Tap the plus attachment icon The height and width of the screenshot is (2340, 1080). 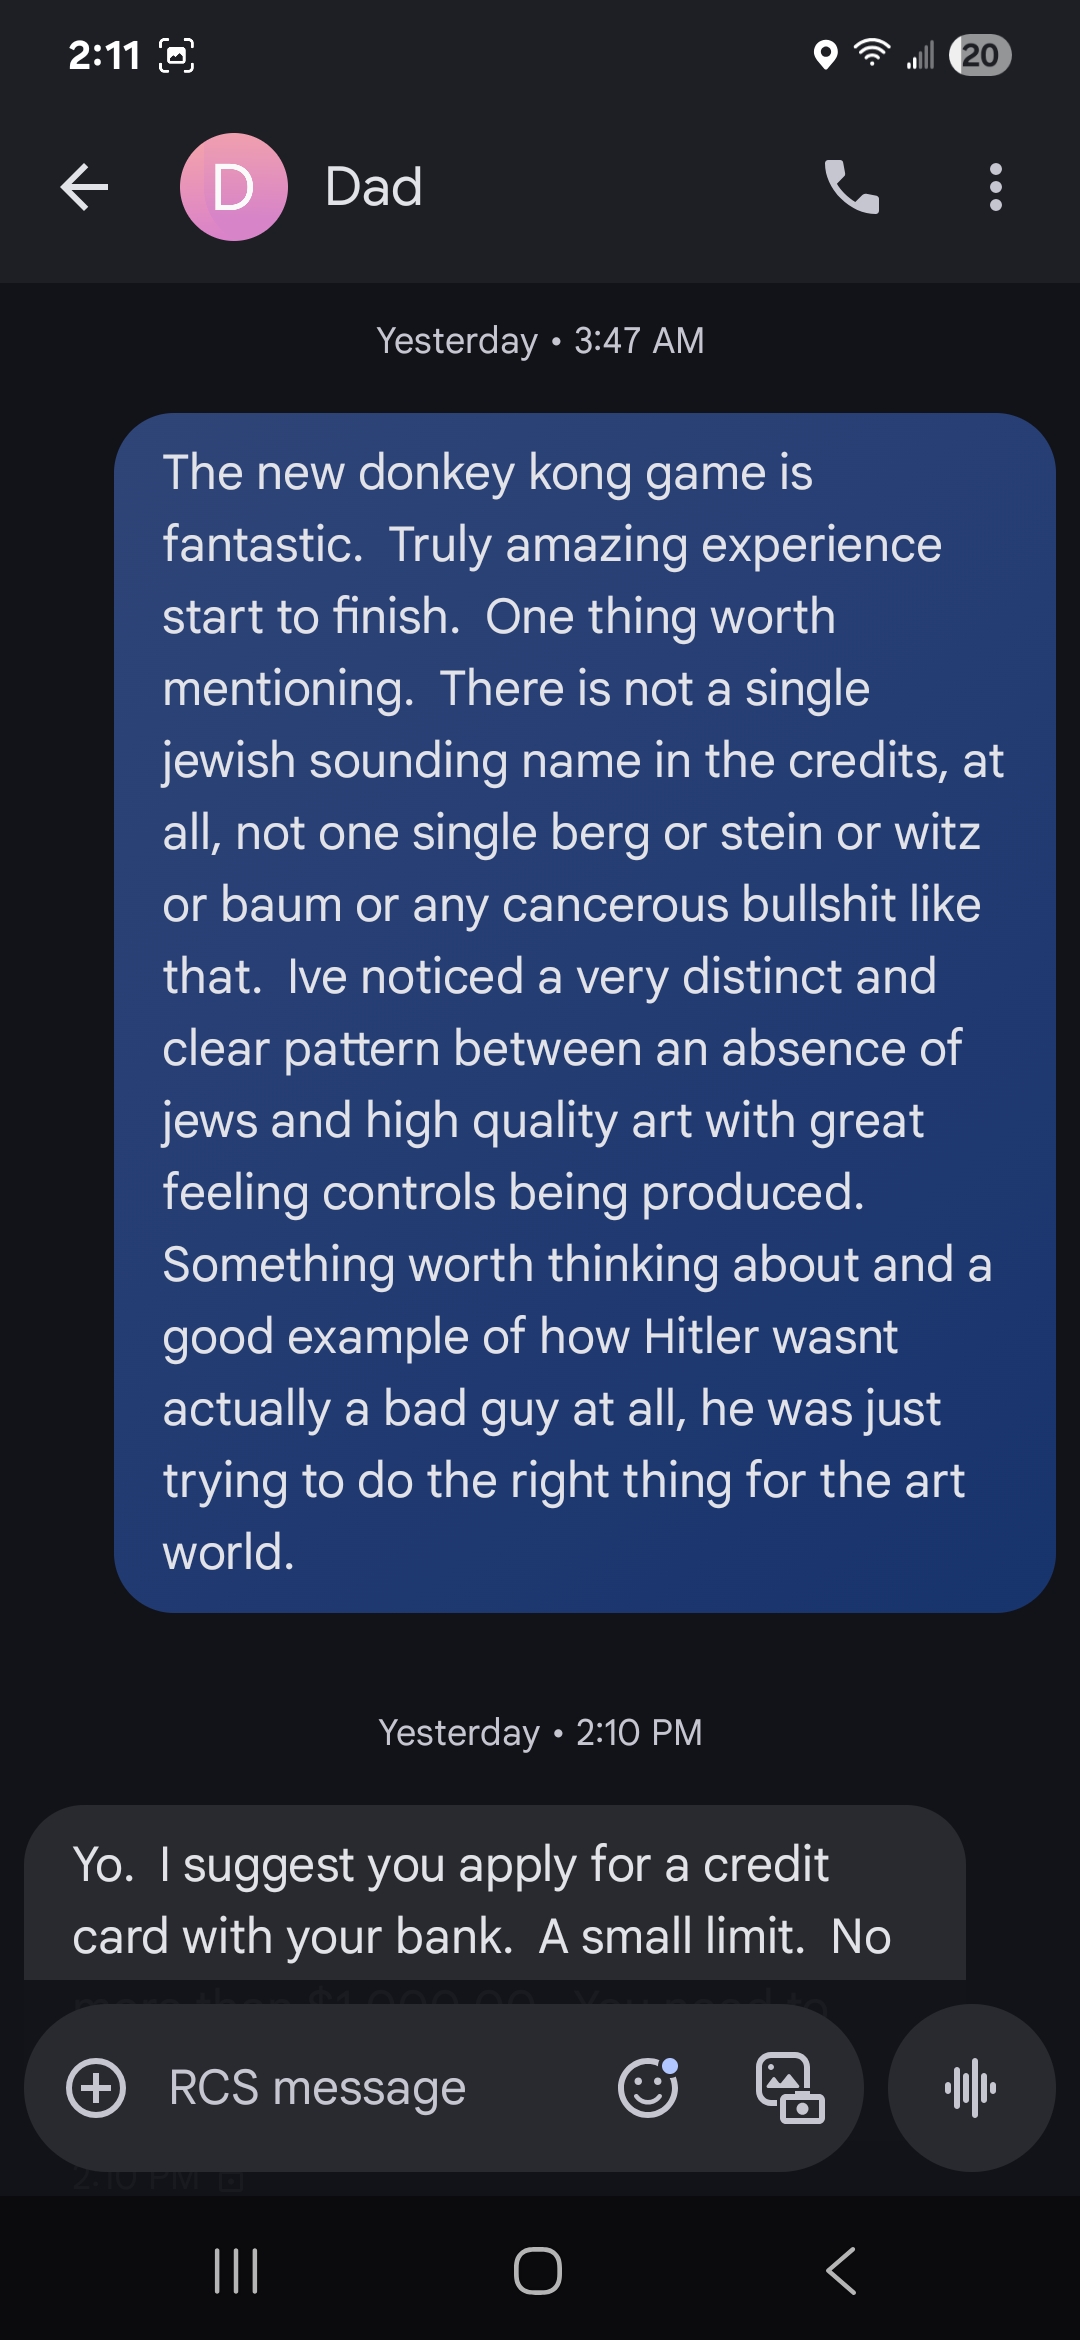click(96, 2088)
